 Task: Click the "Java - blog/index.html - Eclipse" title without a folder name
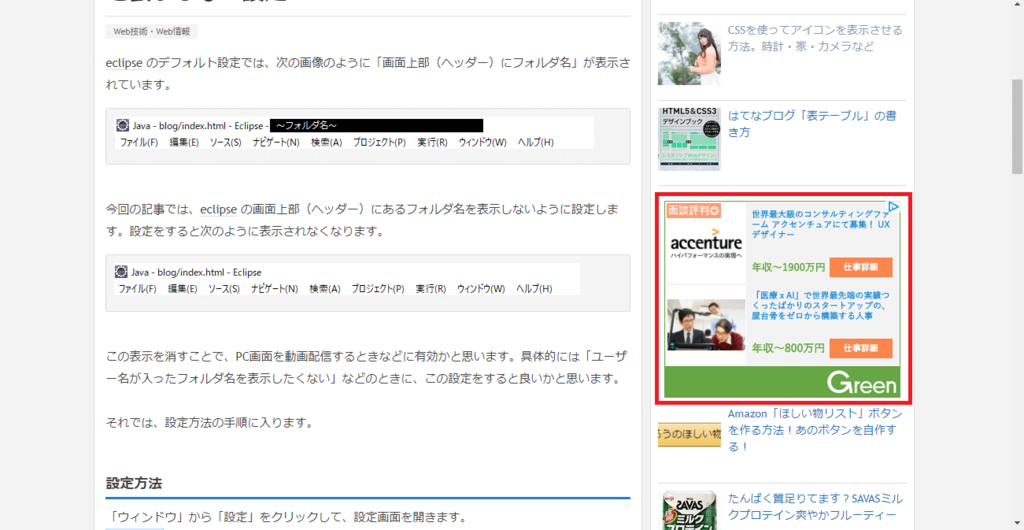[196, 272]
